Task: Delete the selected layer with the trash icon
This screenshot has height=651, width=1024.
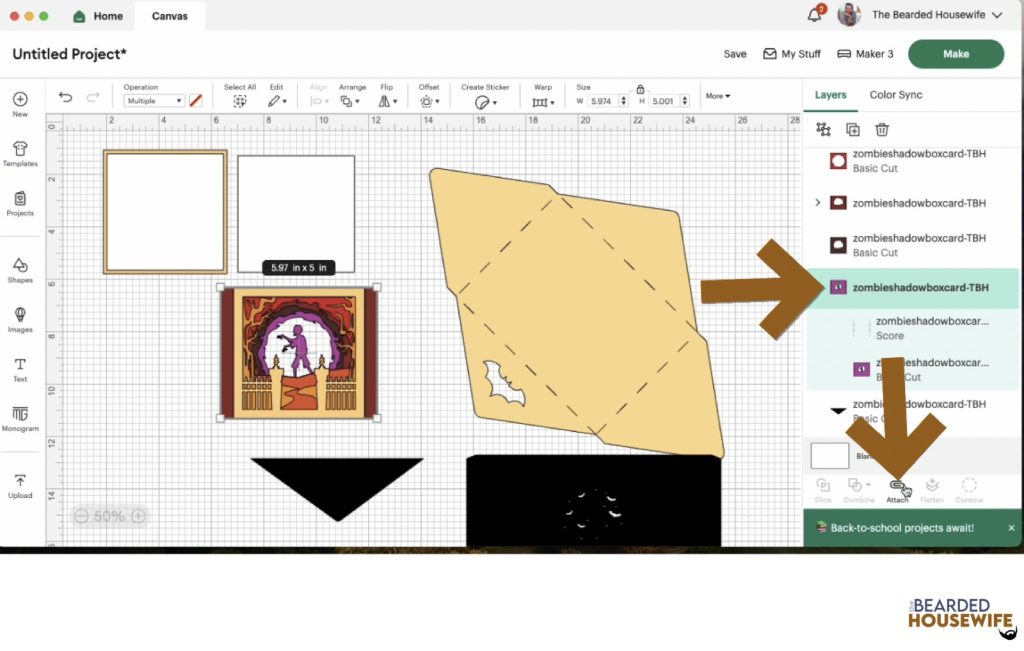Action: pyautogui.click(x=881, y=129)
